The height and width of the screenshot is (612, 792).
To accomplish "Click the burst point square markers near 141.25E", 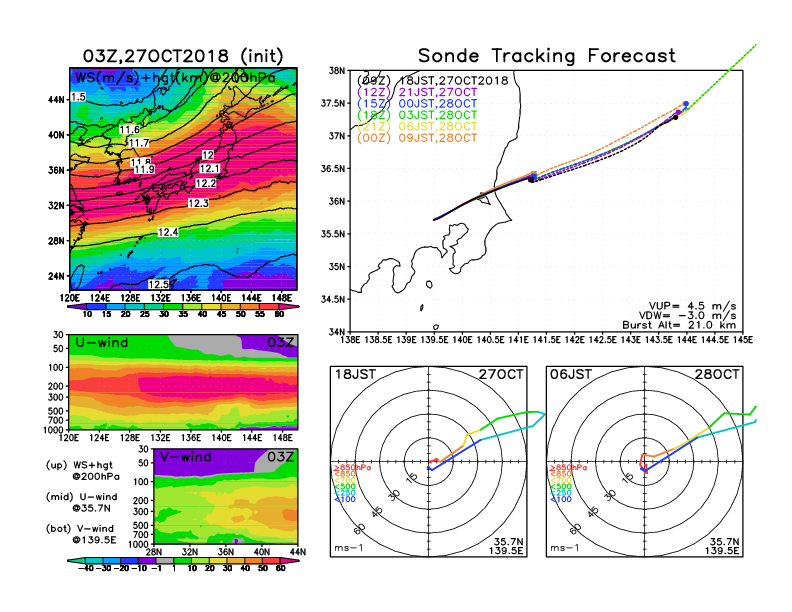I will pos(532,177).
